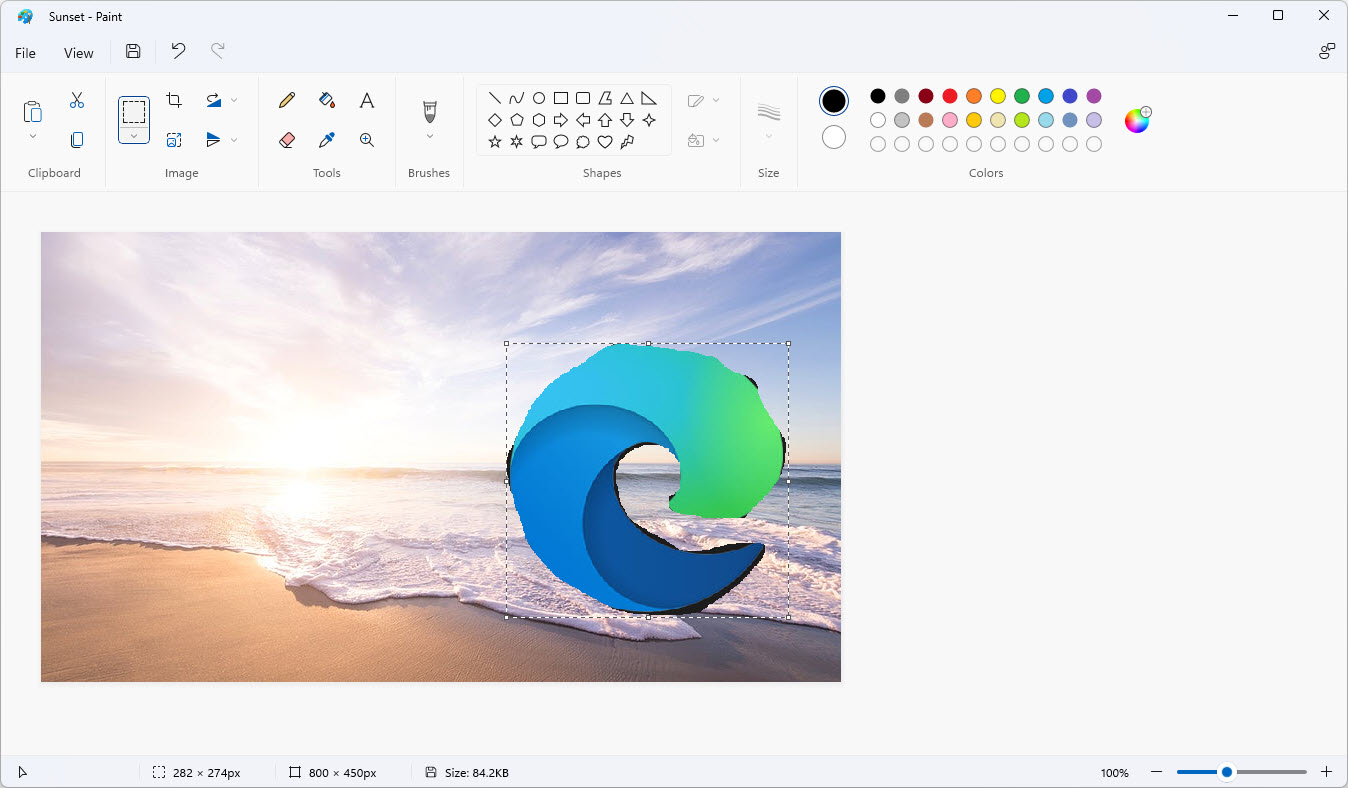Open the share settings icon at top right

[1327, 52]
